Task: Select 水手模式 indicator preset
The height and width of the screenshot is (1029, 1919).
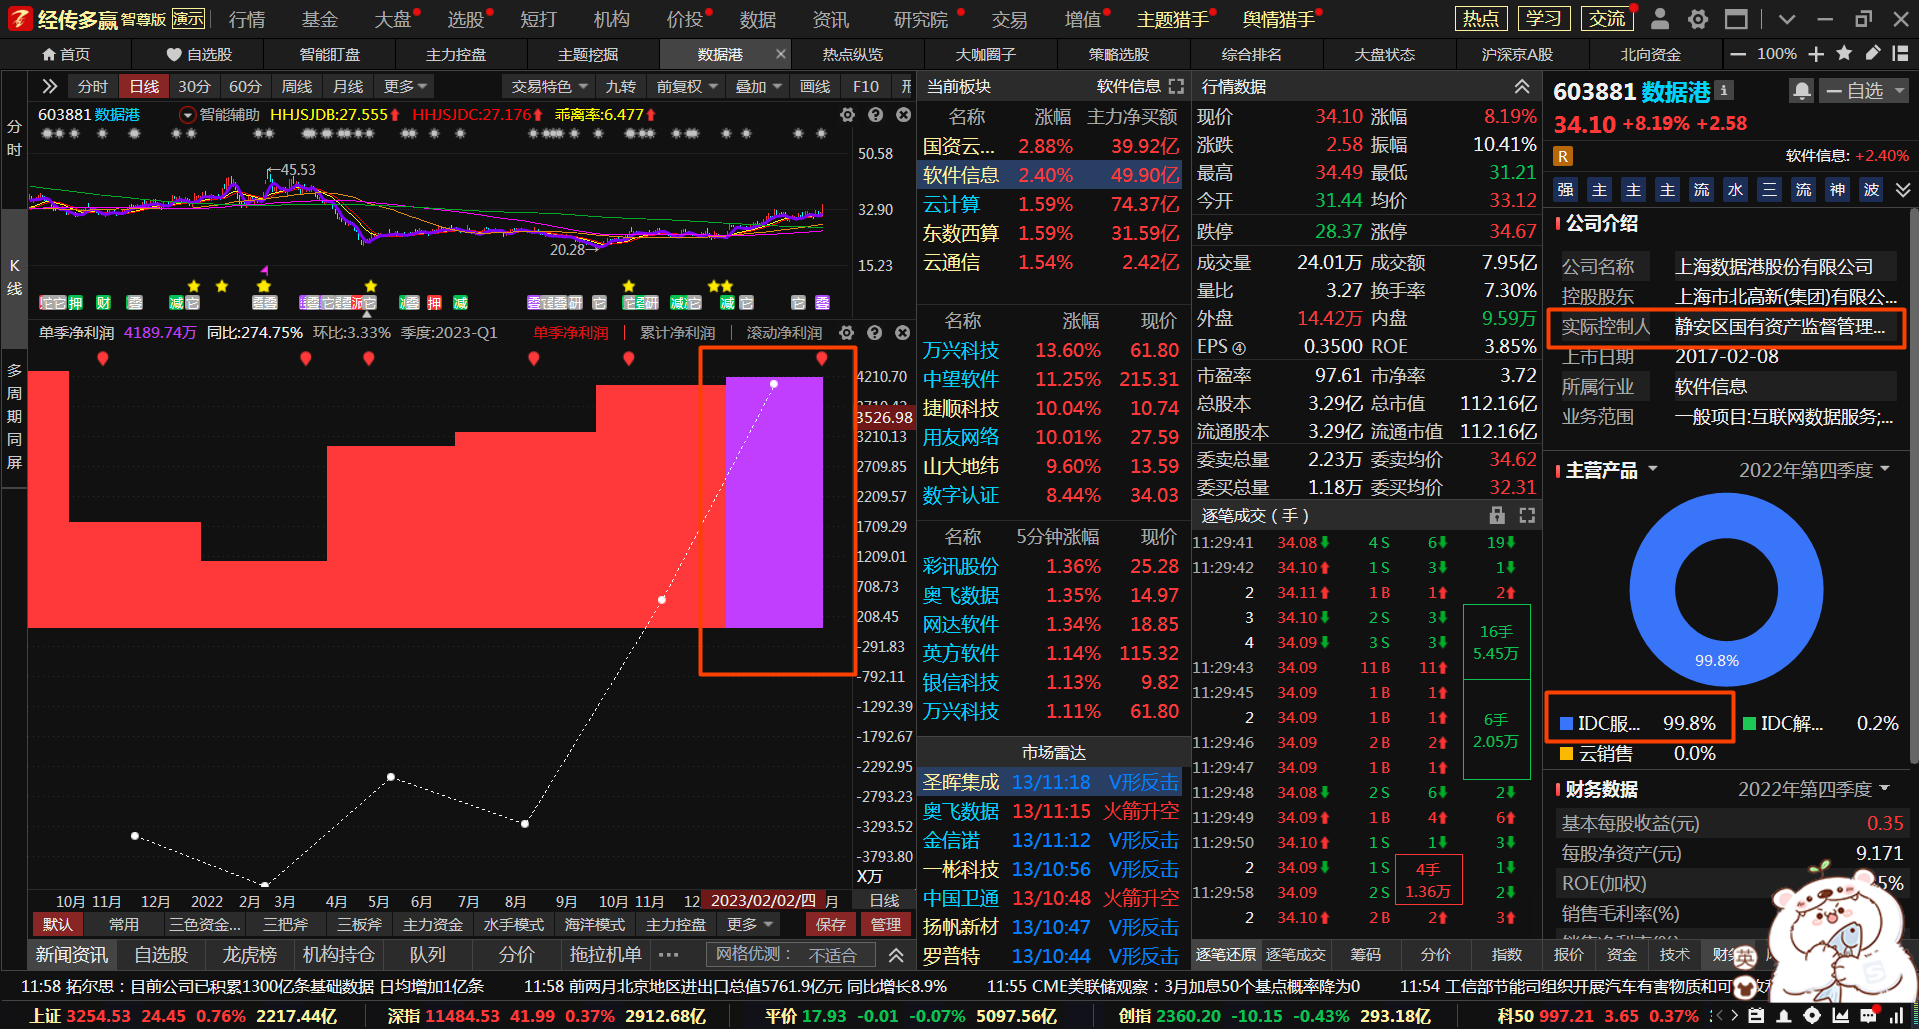Action: 514,924
